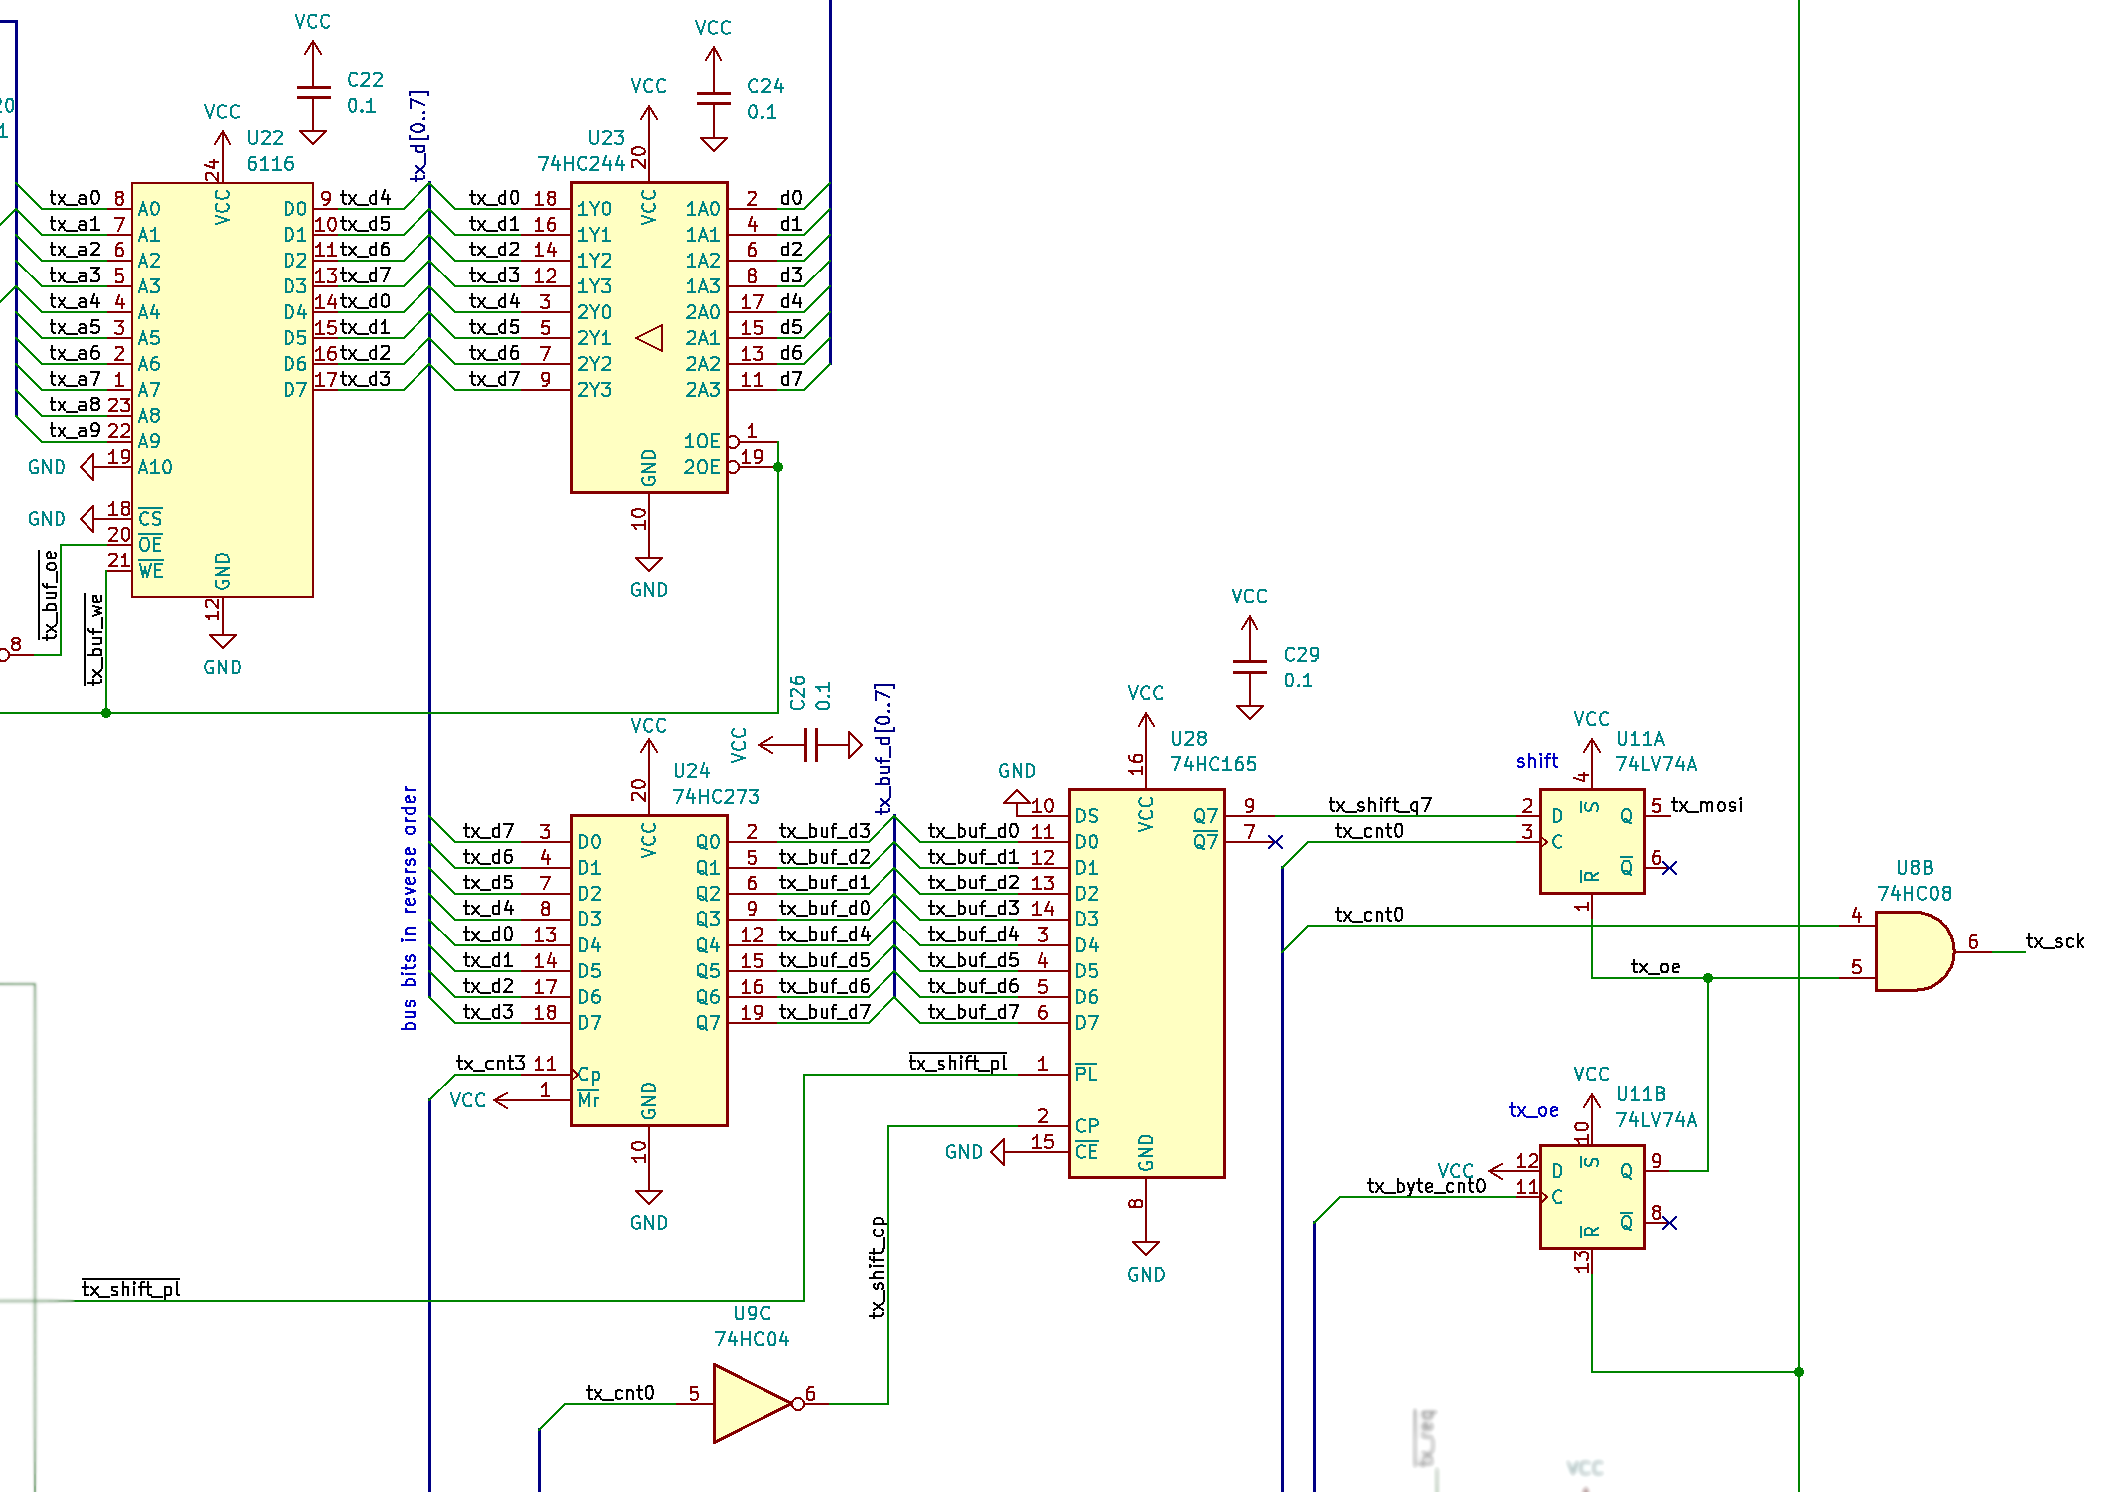
Task: Click the tx_shift_q7 net label
Action: coord(1380,805)
